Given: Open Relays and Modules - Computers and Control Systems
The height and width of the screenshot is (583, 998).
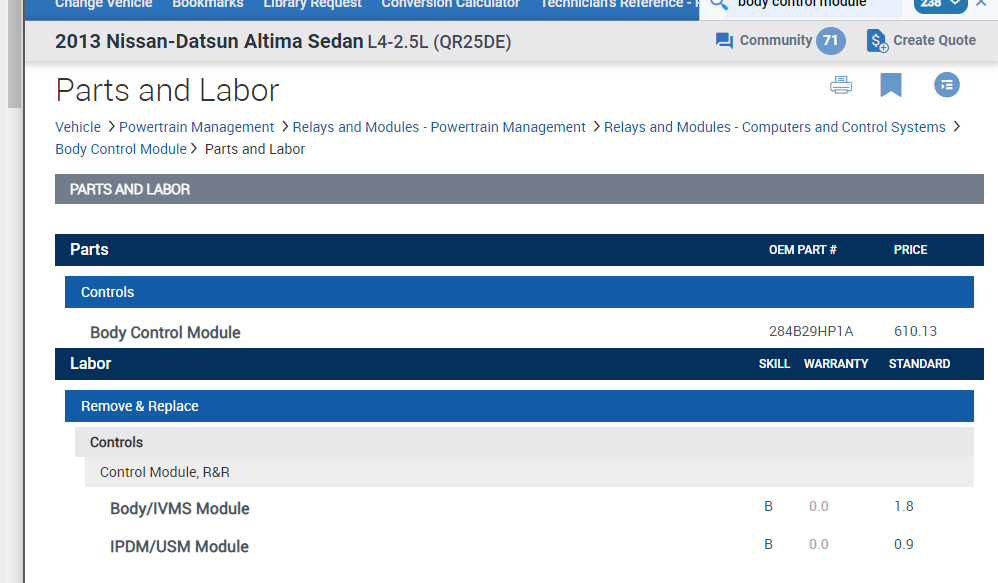Looking at the screenshot, I should point(775,127).
